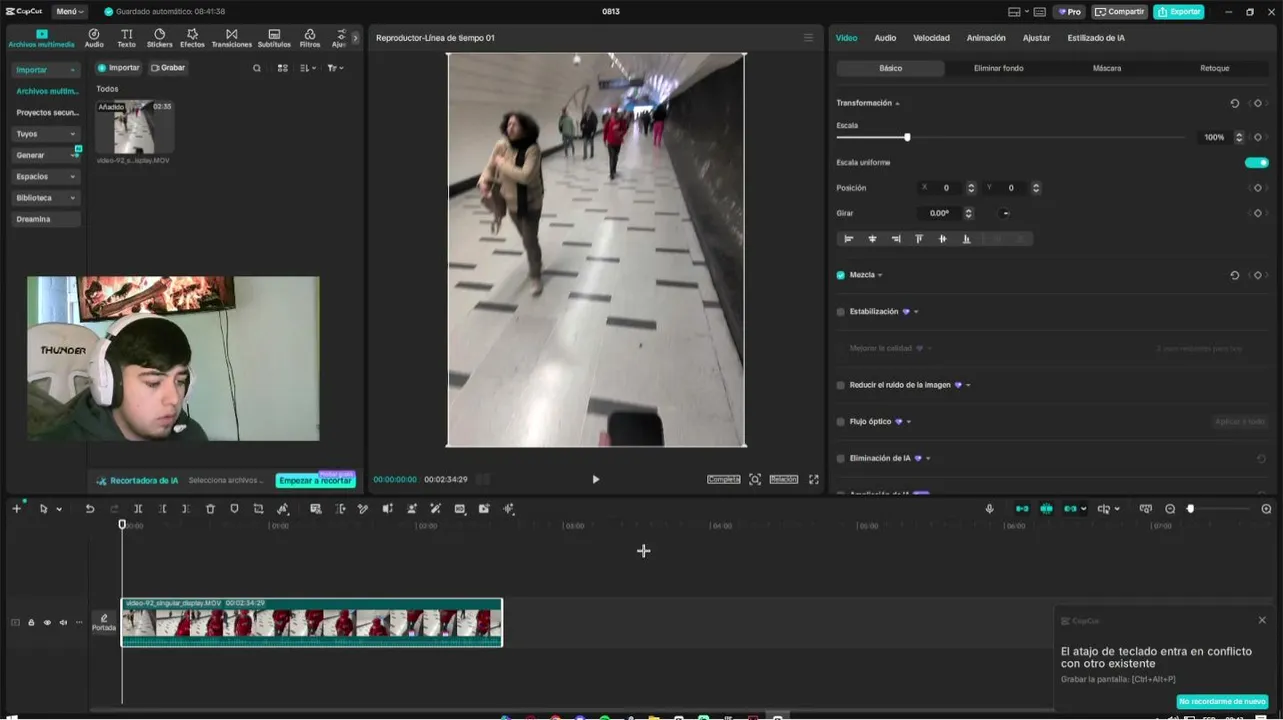Open the Texto tool panel
The height and width of the screenshot is (720, 1283).
pos(126,38)
